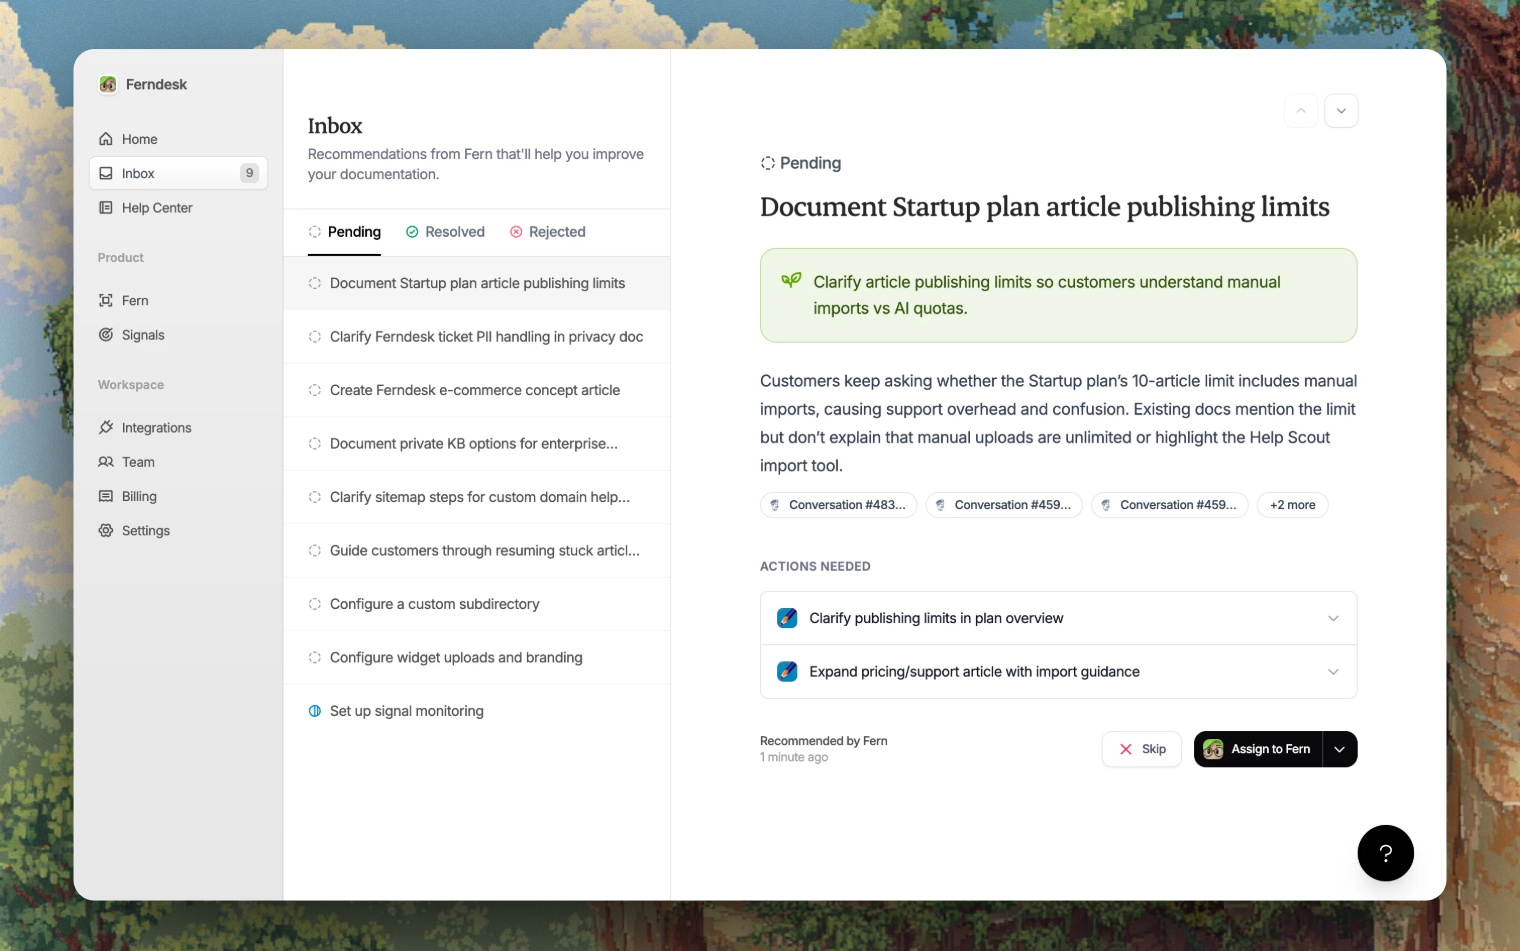Open Settings via its gear icon
1520x951 pixels.
(x=106, y=531)
